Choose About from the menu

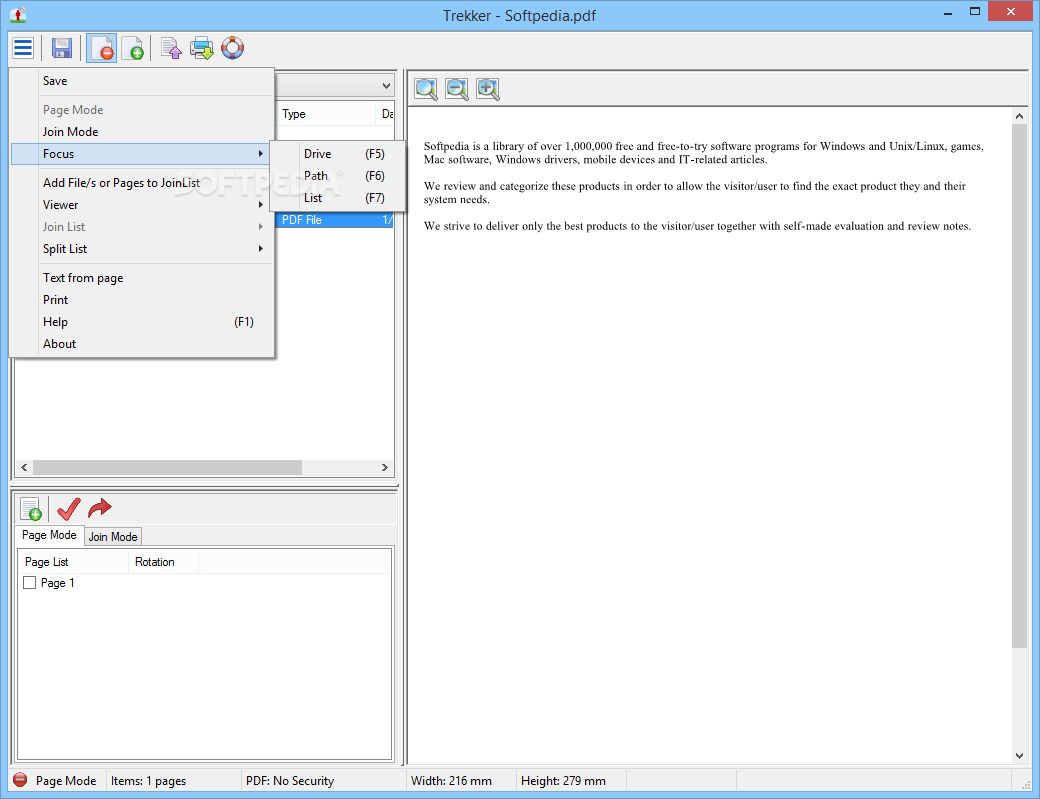(142, 343)
